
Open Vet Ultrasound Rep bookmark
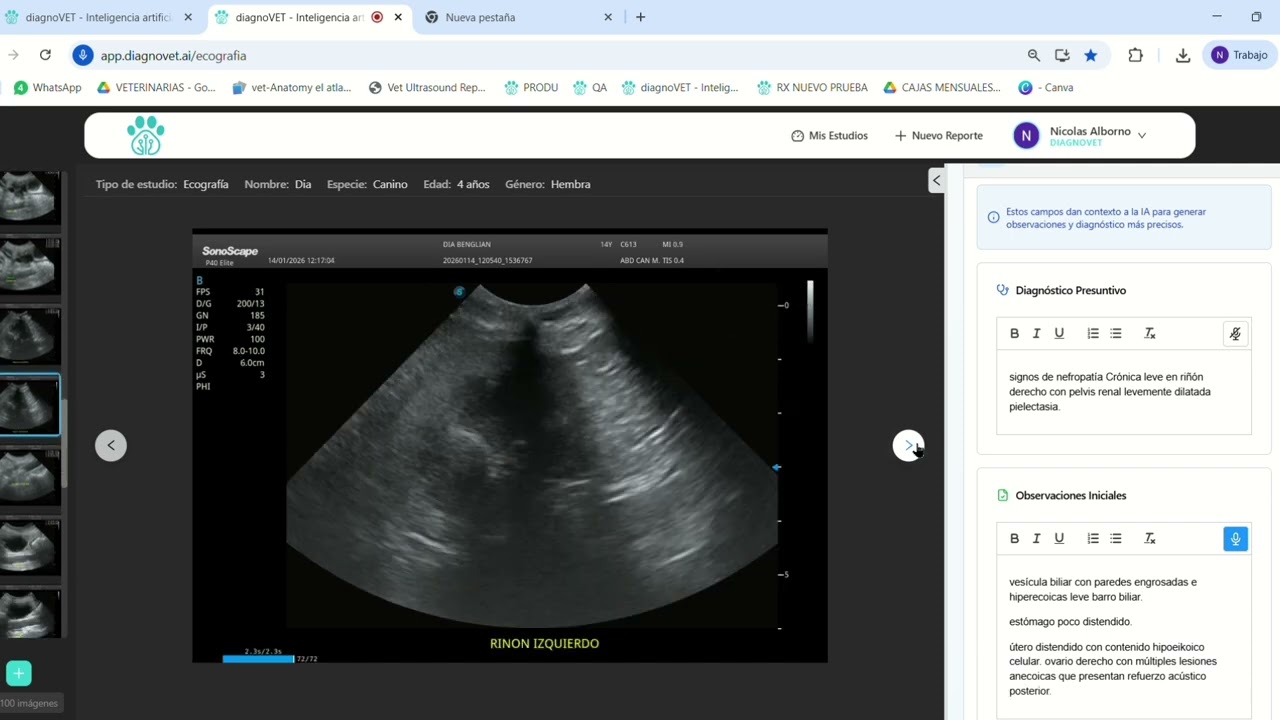[x=427, y=87]
